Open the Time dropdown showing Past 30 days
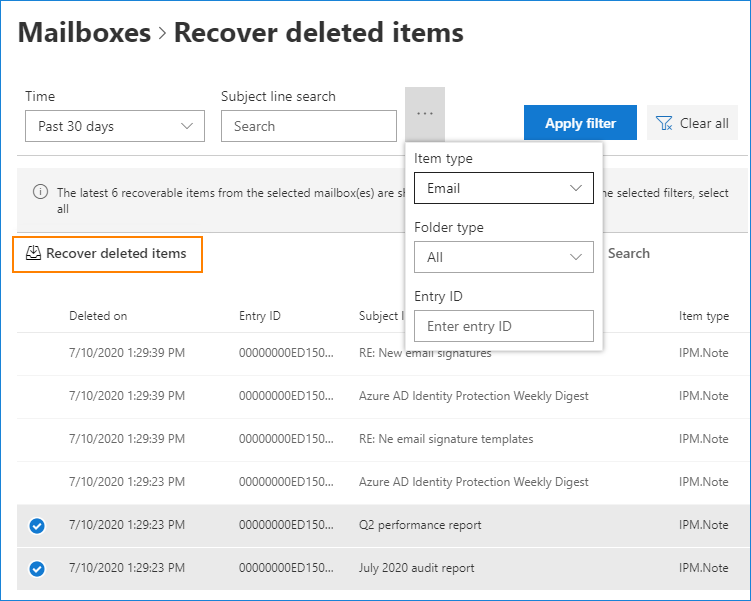 (115, 126)
